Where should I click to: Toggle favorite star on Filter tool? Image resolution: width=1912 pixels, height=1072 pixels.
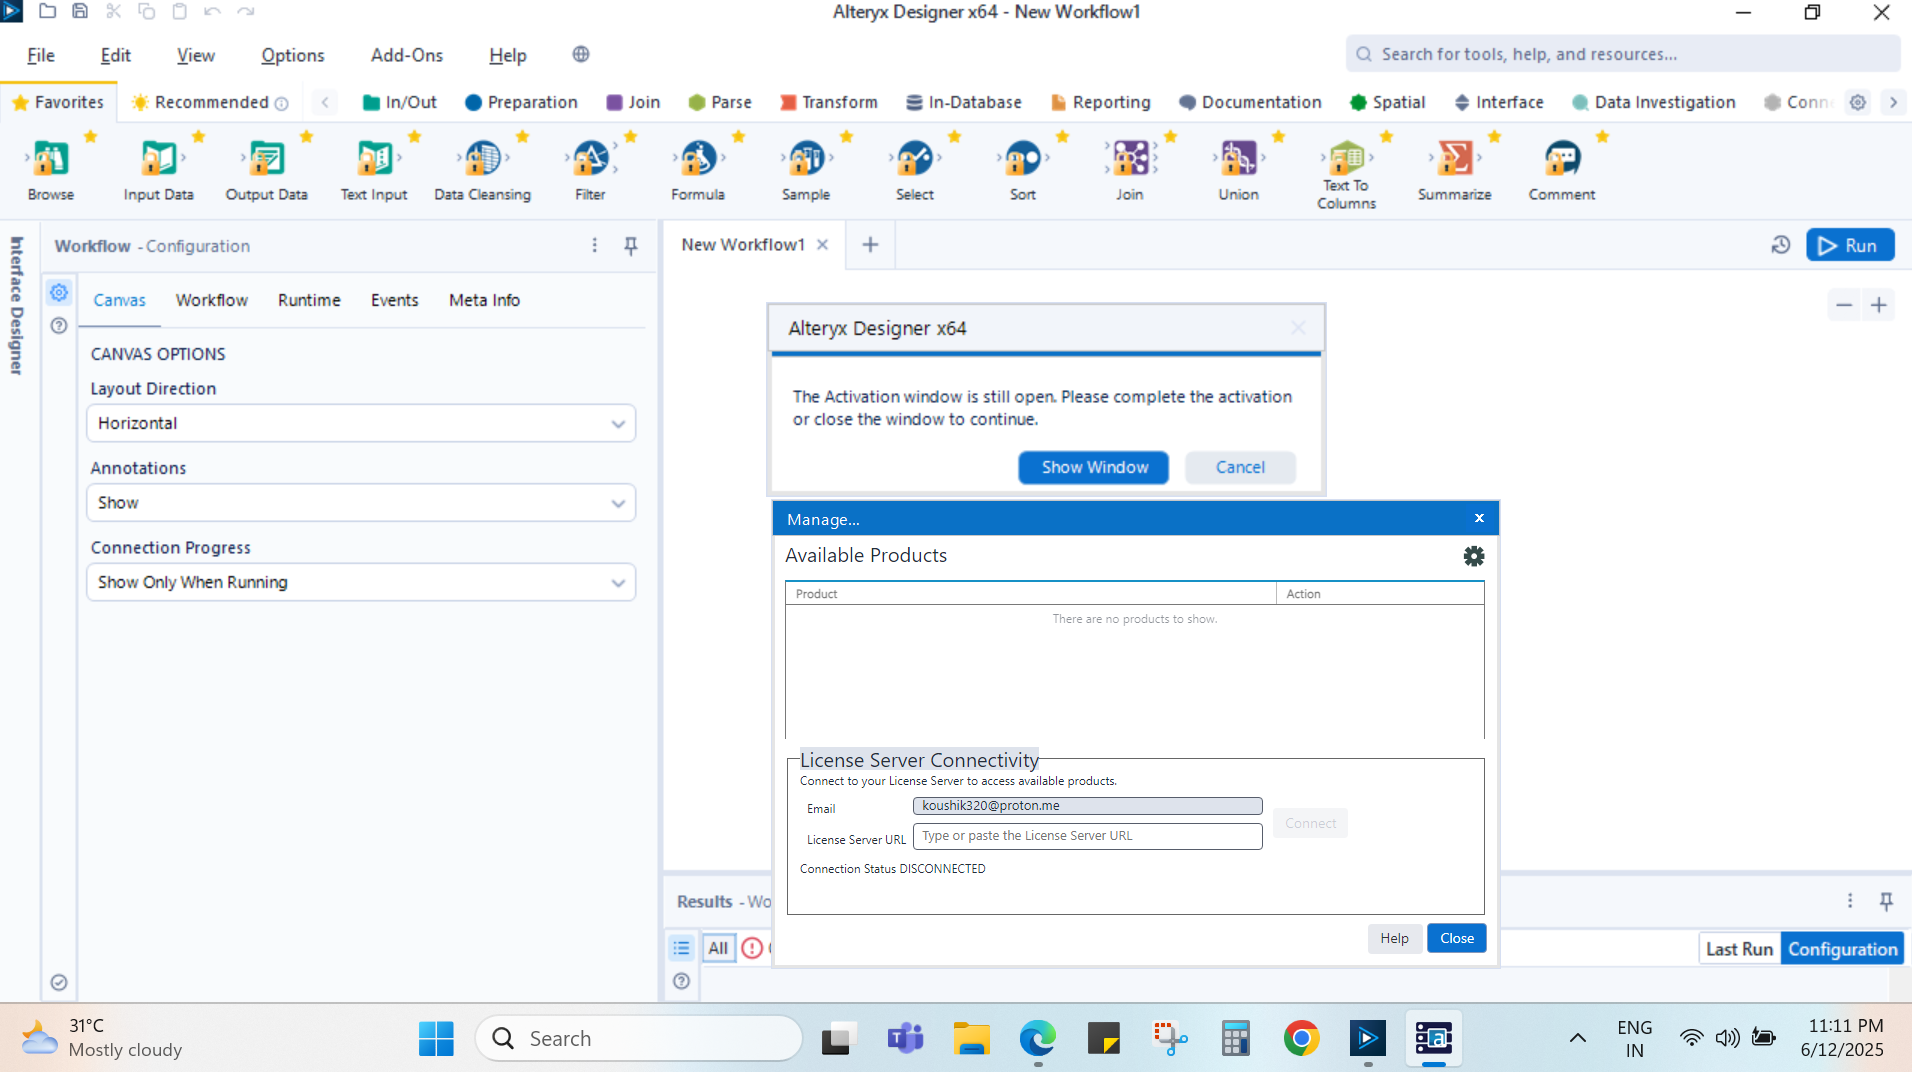tap(630, 136)
